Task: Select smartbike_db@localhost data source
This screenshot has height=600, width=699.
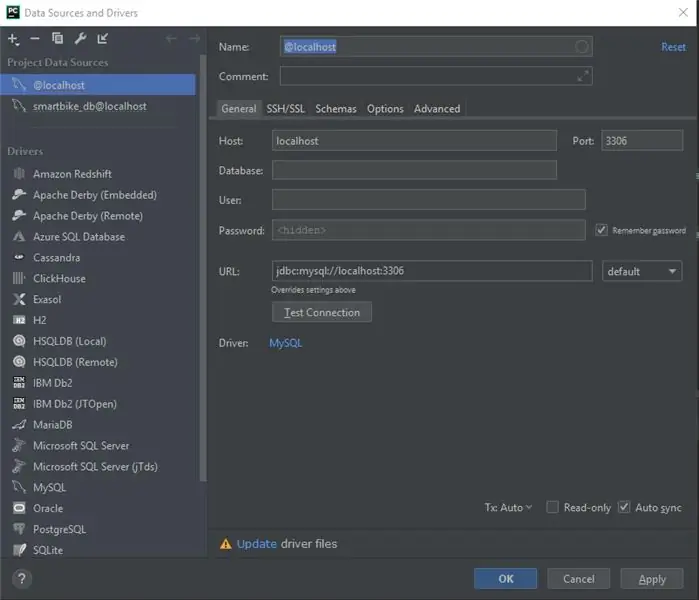Action: (98, 106)
